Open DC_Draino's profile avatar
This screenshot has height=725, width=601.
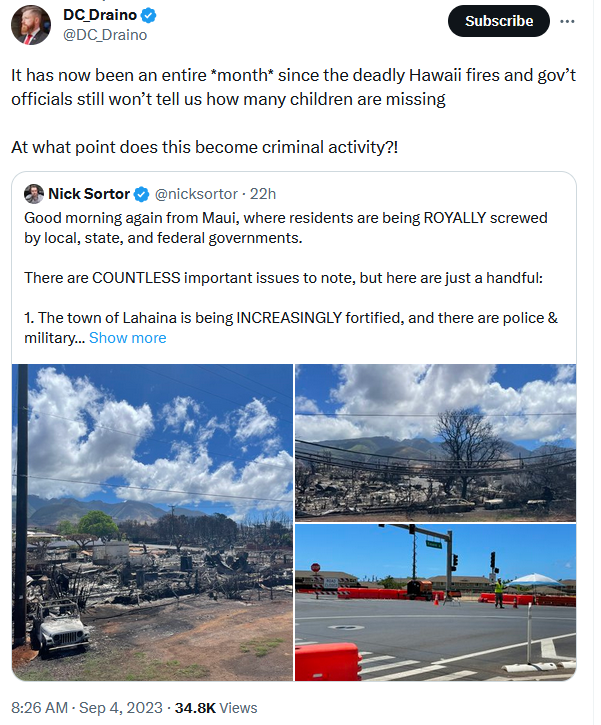(x=31, y=25)
